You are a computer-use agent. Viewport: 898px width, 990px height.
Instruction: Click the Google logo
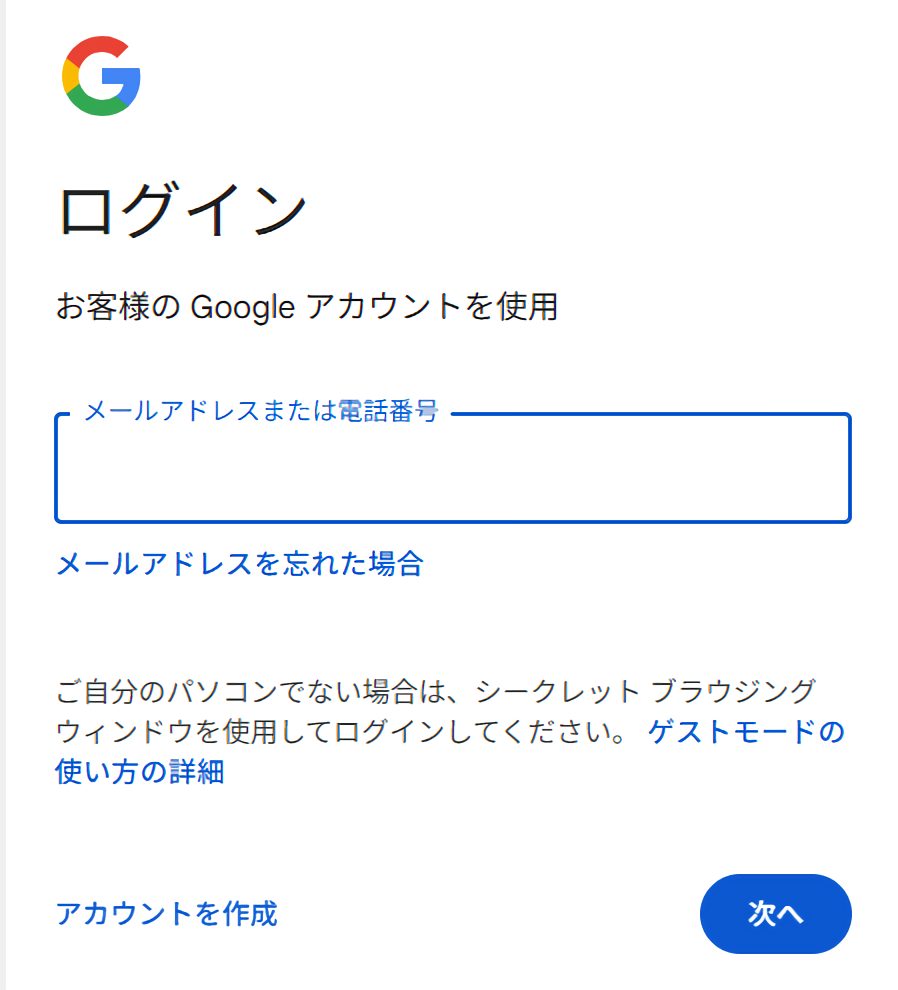(x=101, y=76)
